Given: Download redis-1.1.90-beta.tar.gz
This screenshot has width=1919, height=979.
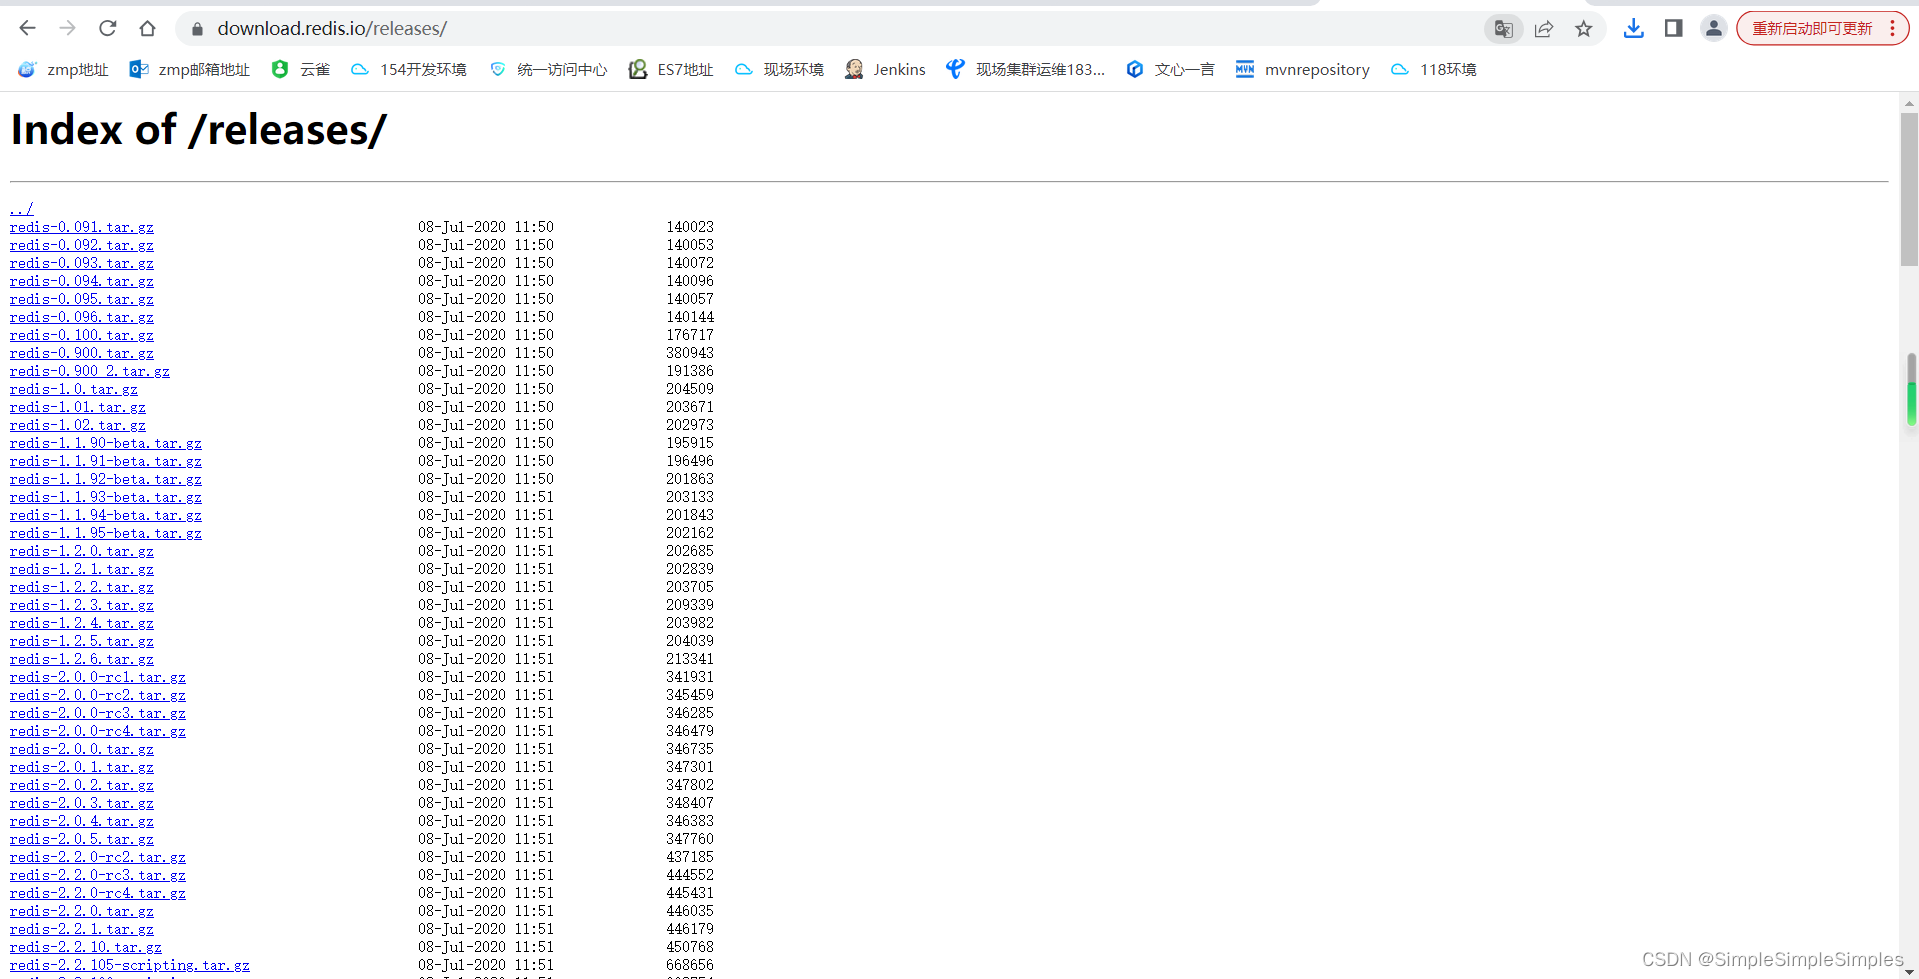Looking at the screenshot, I should tap(106, 443).
